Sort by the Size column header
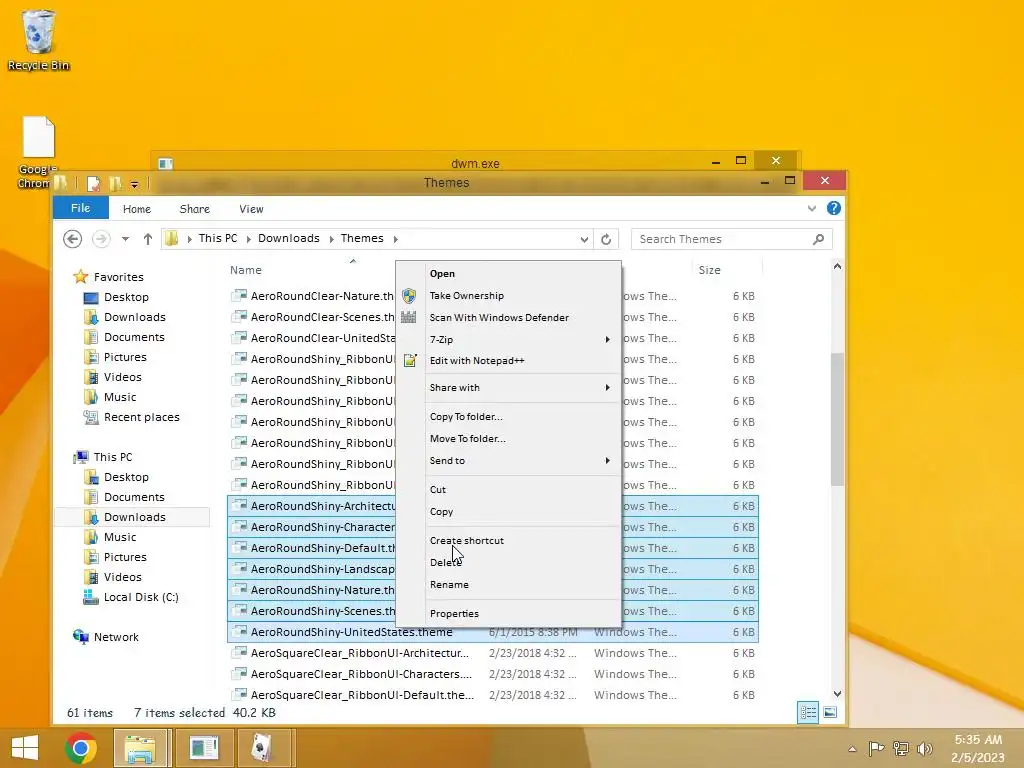The image size is (1024, 768). click(x=710, y=270)
